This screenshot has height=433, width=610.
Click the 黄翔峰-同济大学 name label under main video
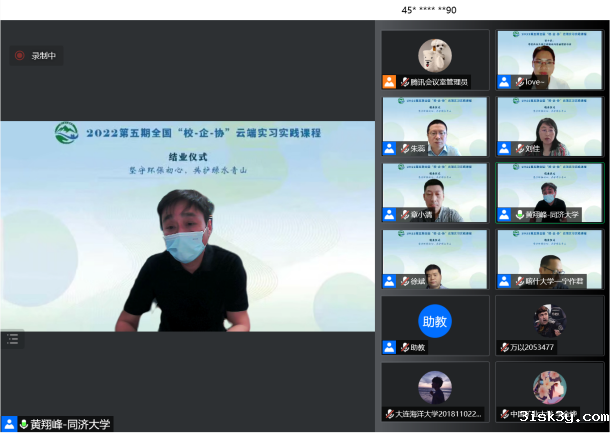coord(70,424)
